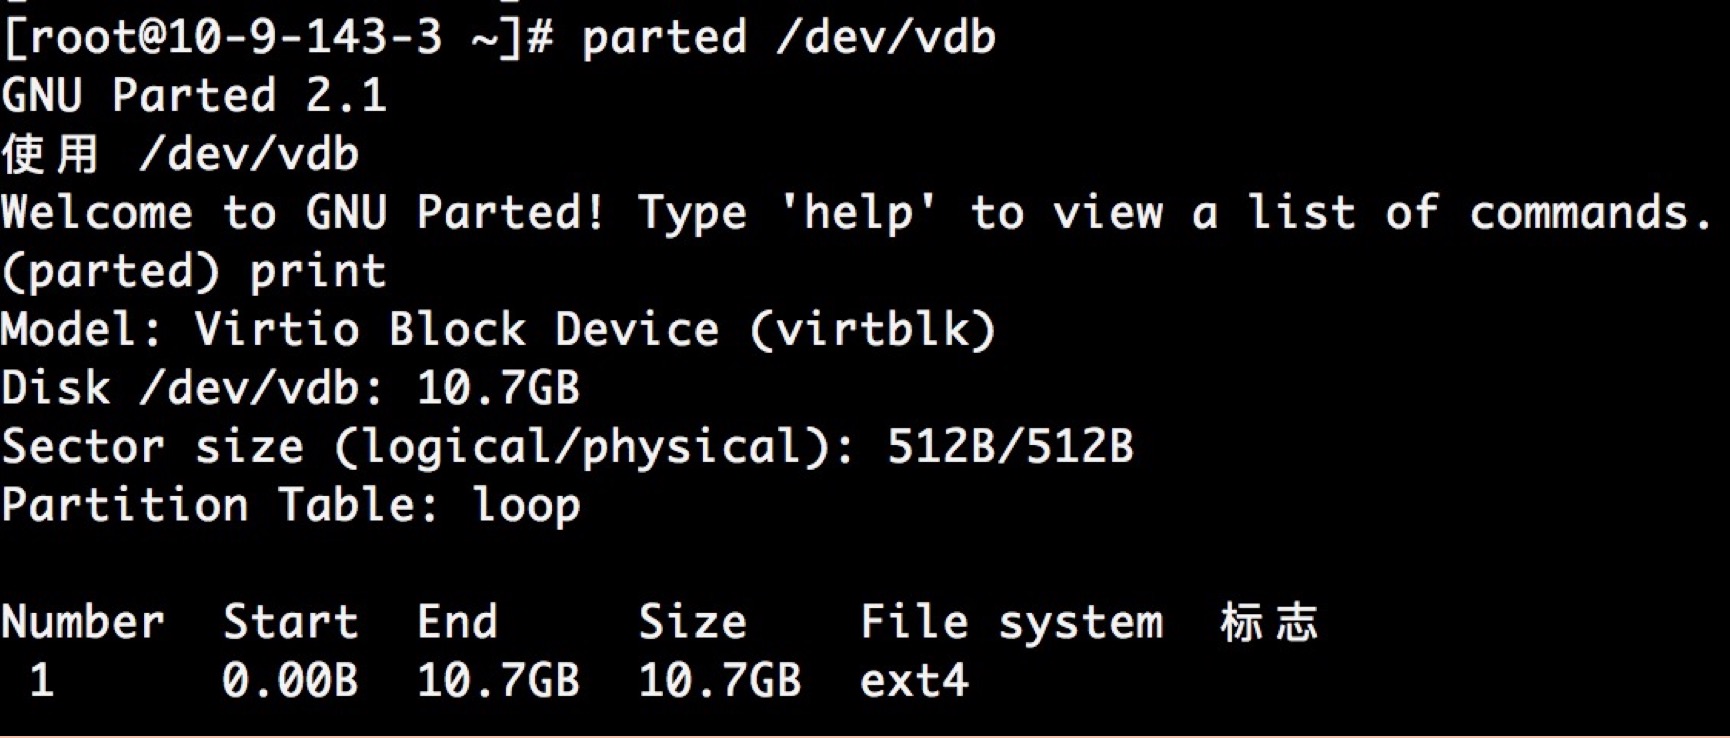Image resolution: width=1730 pixels, height=738 pixels.
Task: Click the 'Number' column header
Action: point(83,622)
